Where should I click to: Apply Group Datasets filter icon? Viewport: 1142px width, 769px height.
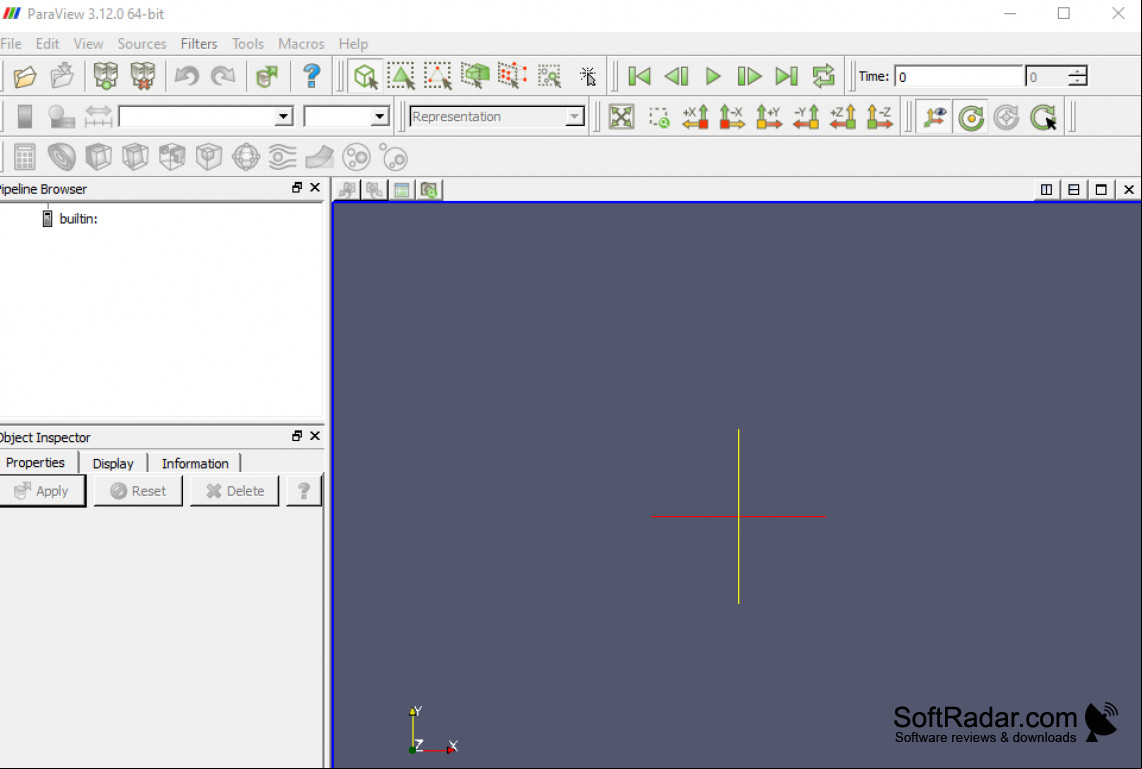pyautogui.click(x=357, y=157)
